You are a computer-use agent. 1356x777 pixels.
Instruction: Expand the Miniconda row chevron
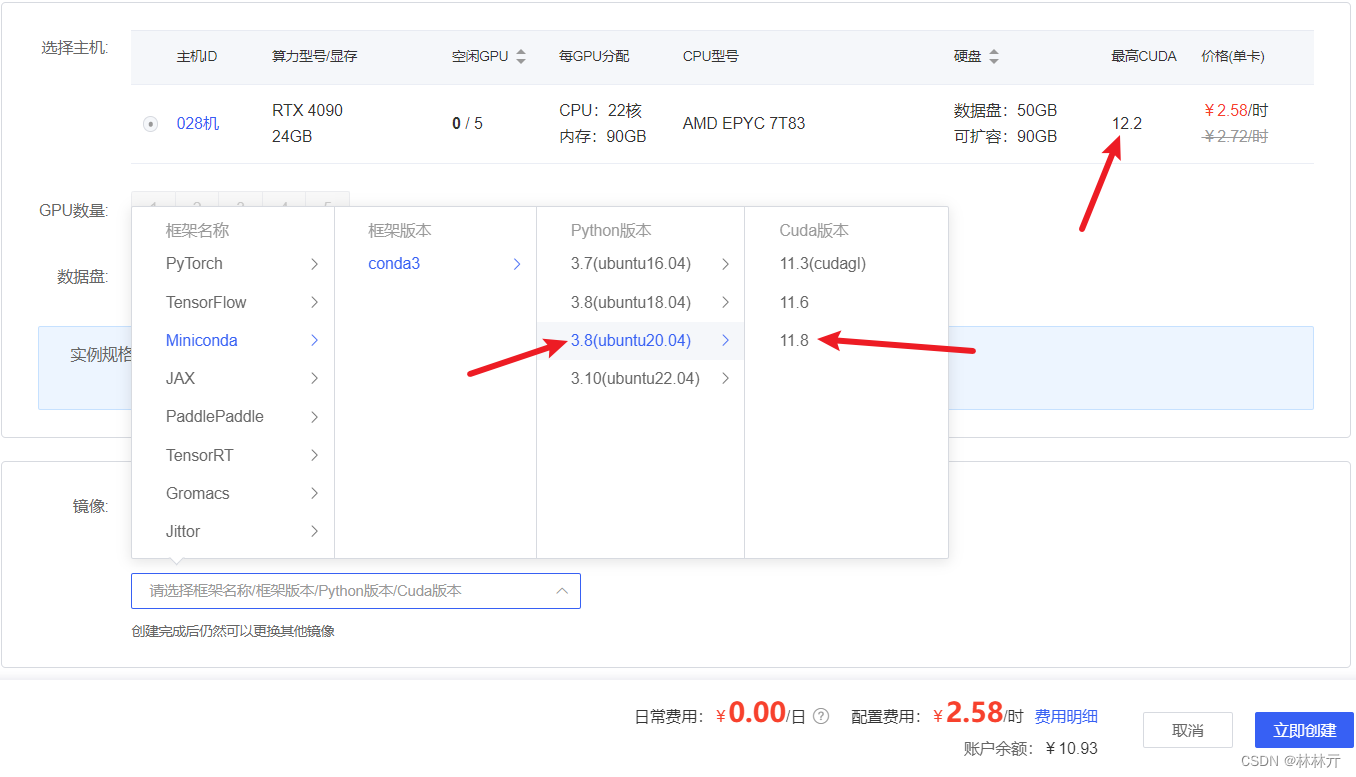click(x=314, y=340)
